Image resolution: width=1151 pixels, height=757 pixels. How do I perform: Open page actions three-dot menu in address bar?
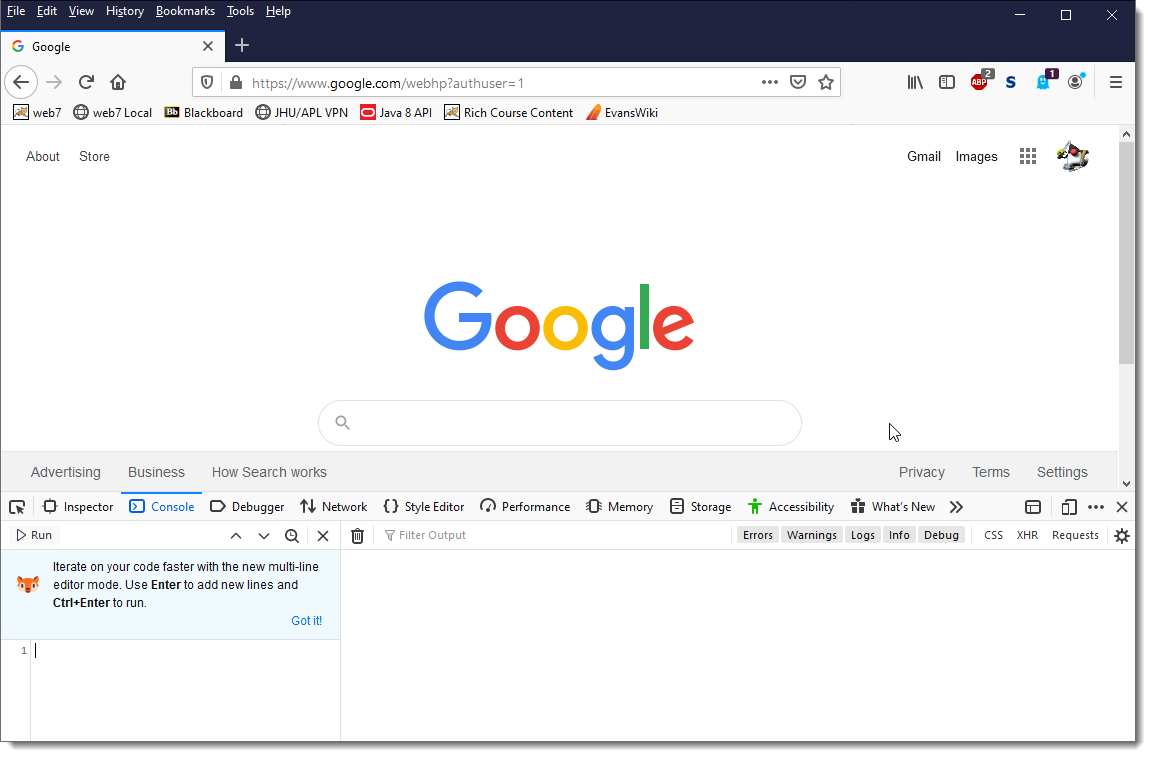[x=769, y=82]
